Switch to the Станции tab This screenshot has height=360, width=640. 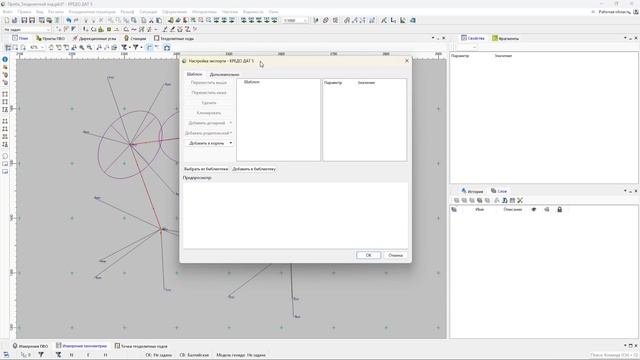(x=135, y=38)
